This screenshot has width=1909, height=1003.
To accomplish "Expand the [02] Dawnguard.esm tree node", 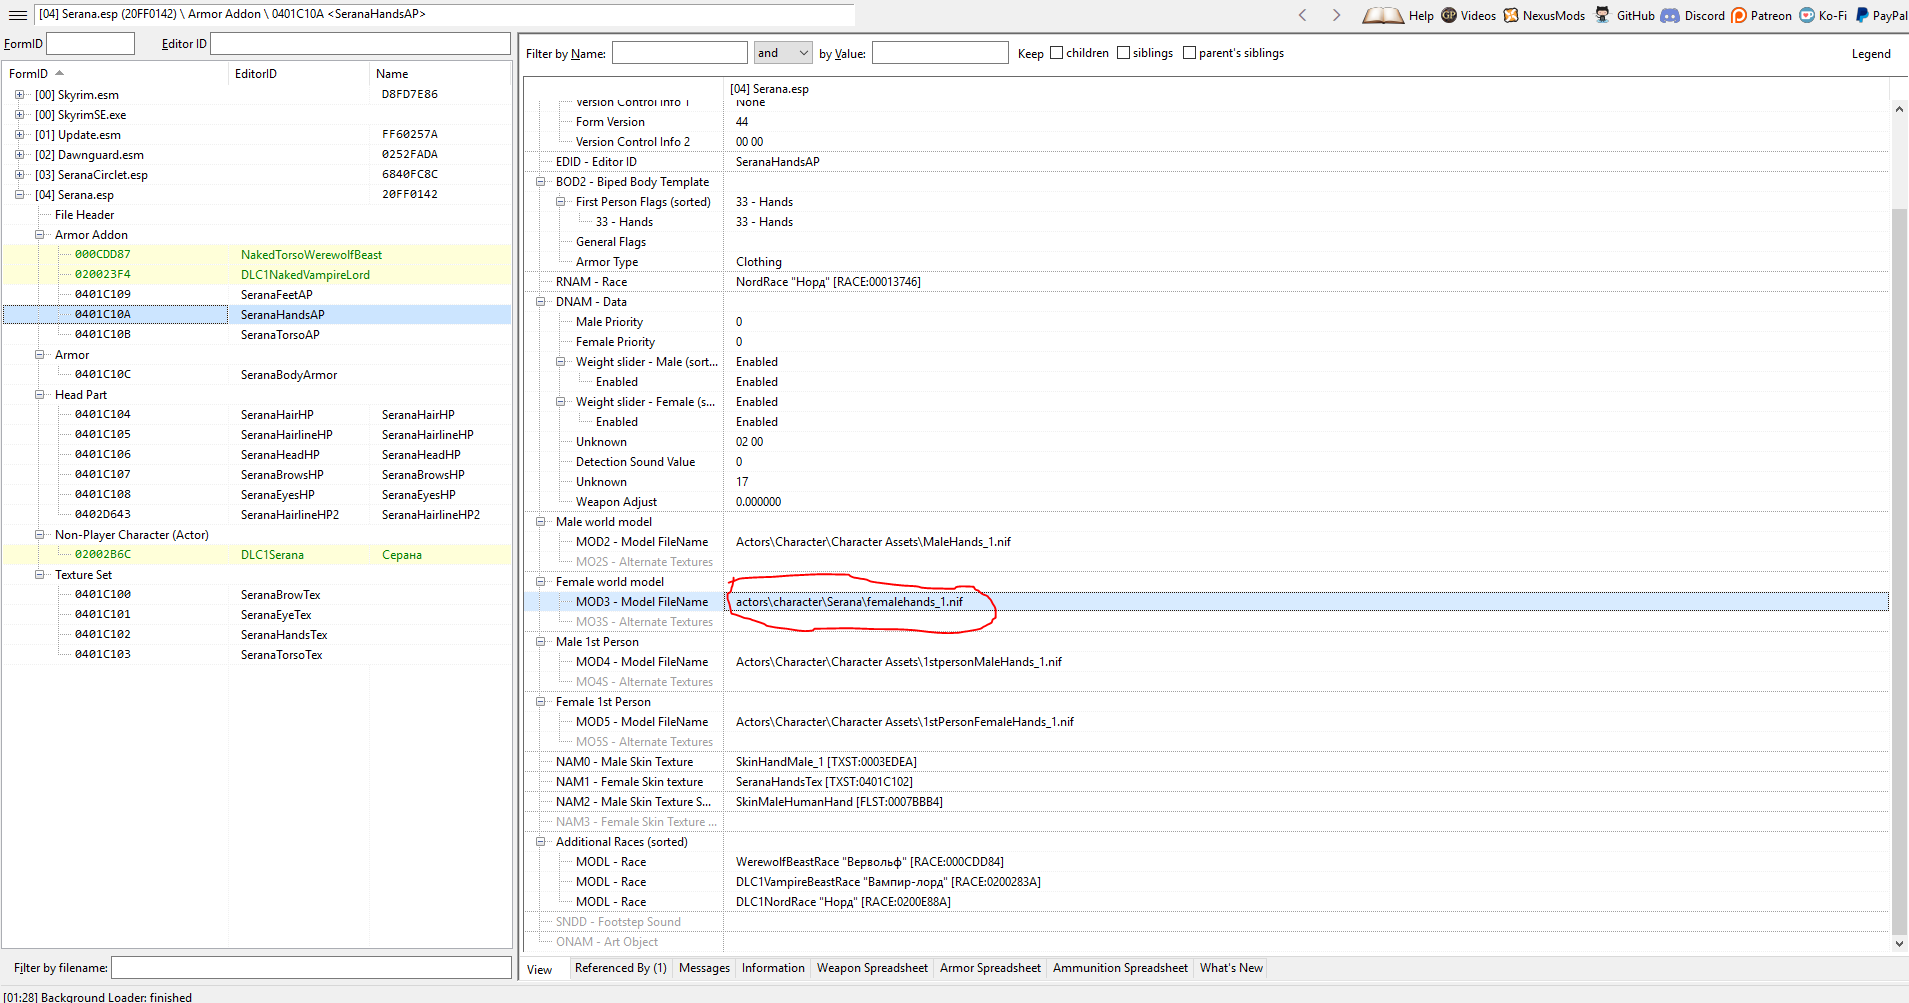I will (x=19, y=155).
